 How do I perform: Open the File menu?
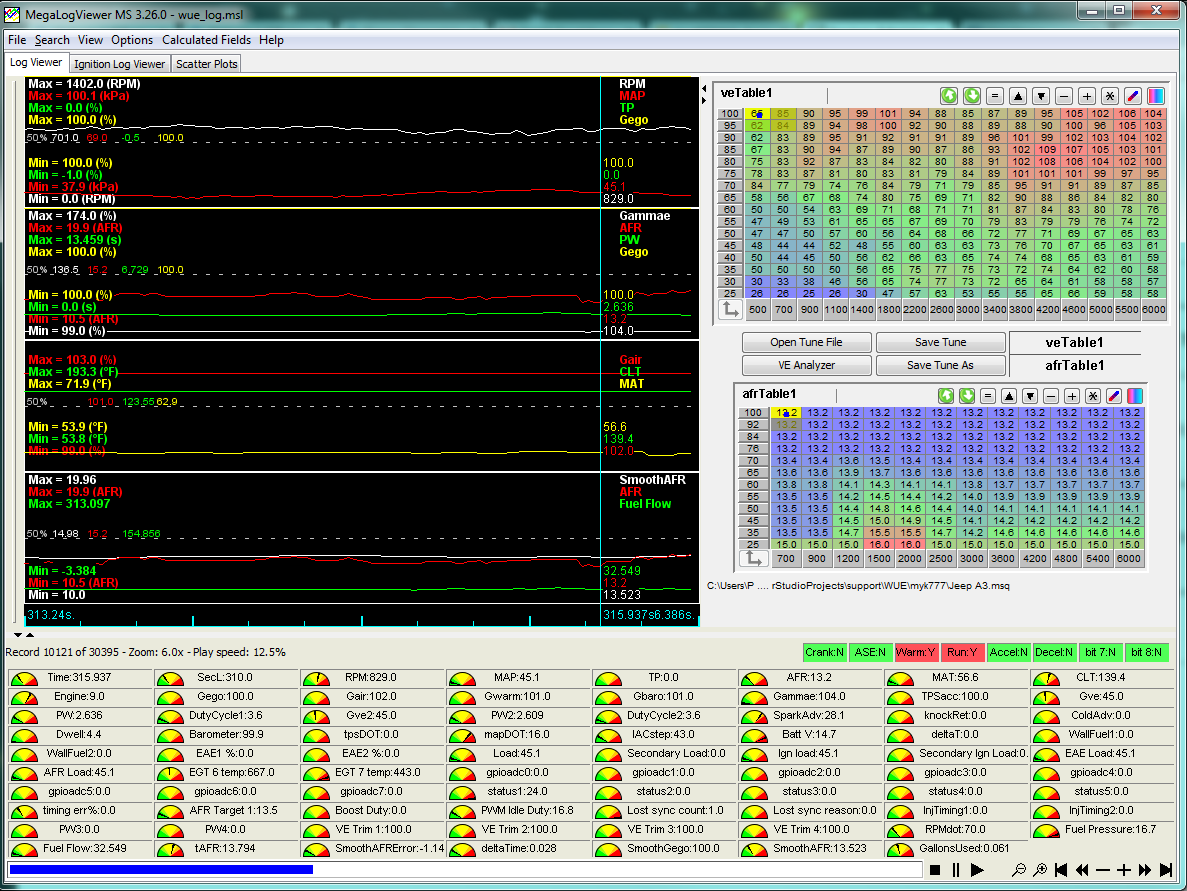pos(17,40)
